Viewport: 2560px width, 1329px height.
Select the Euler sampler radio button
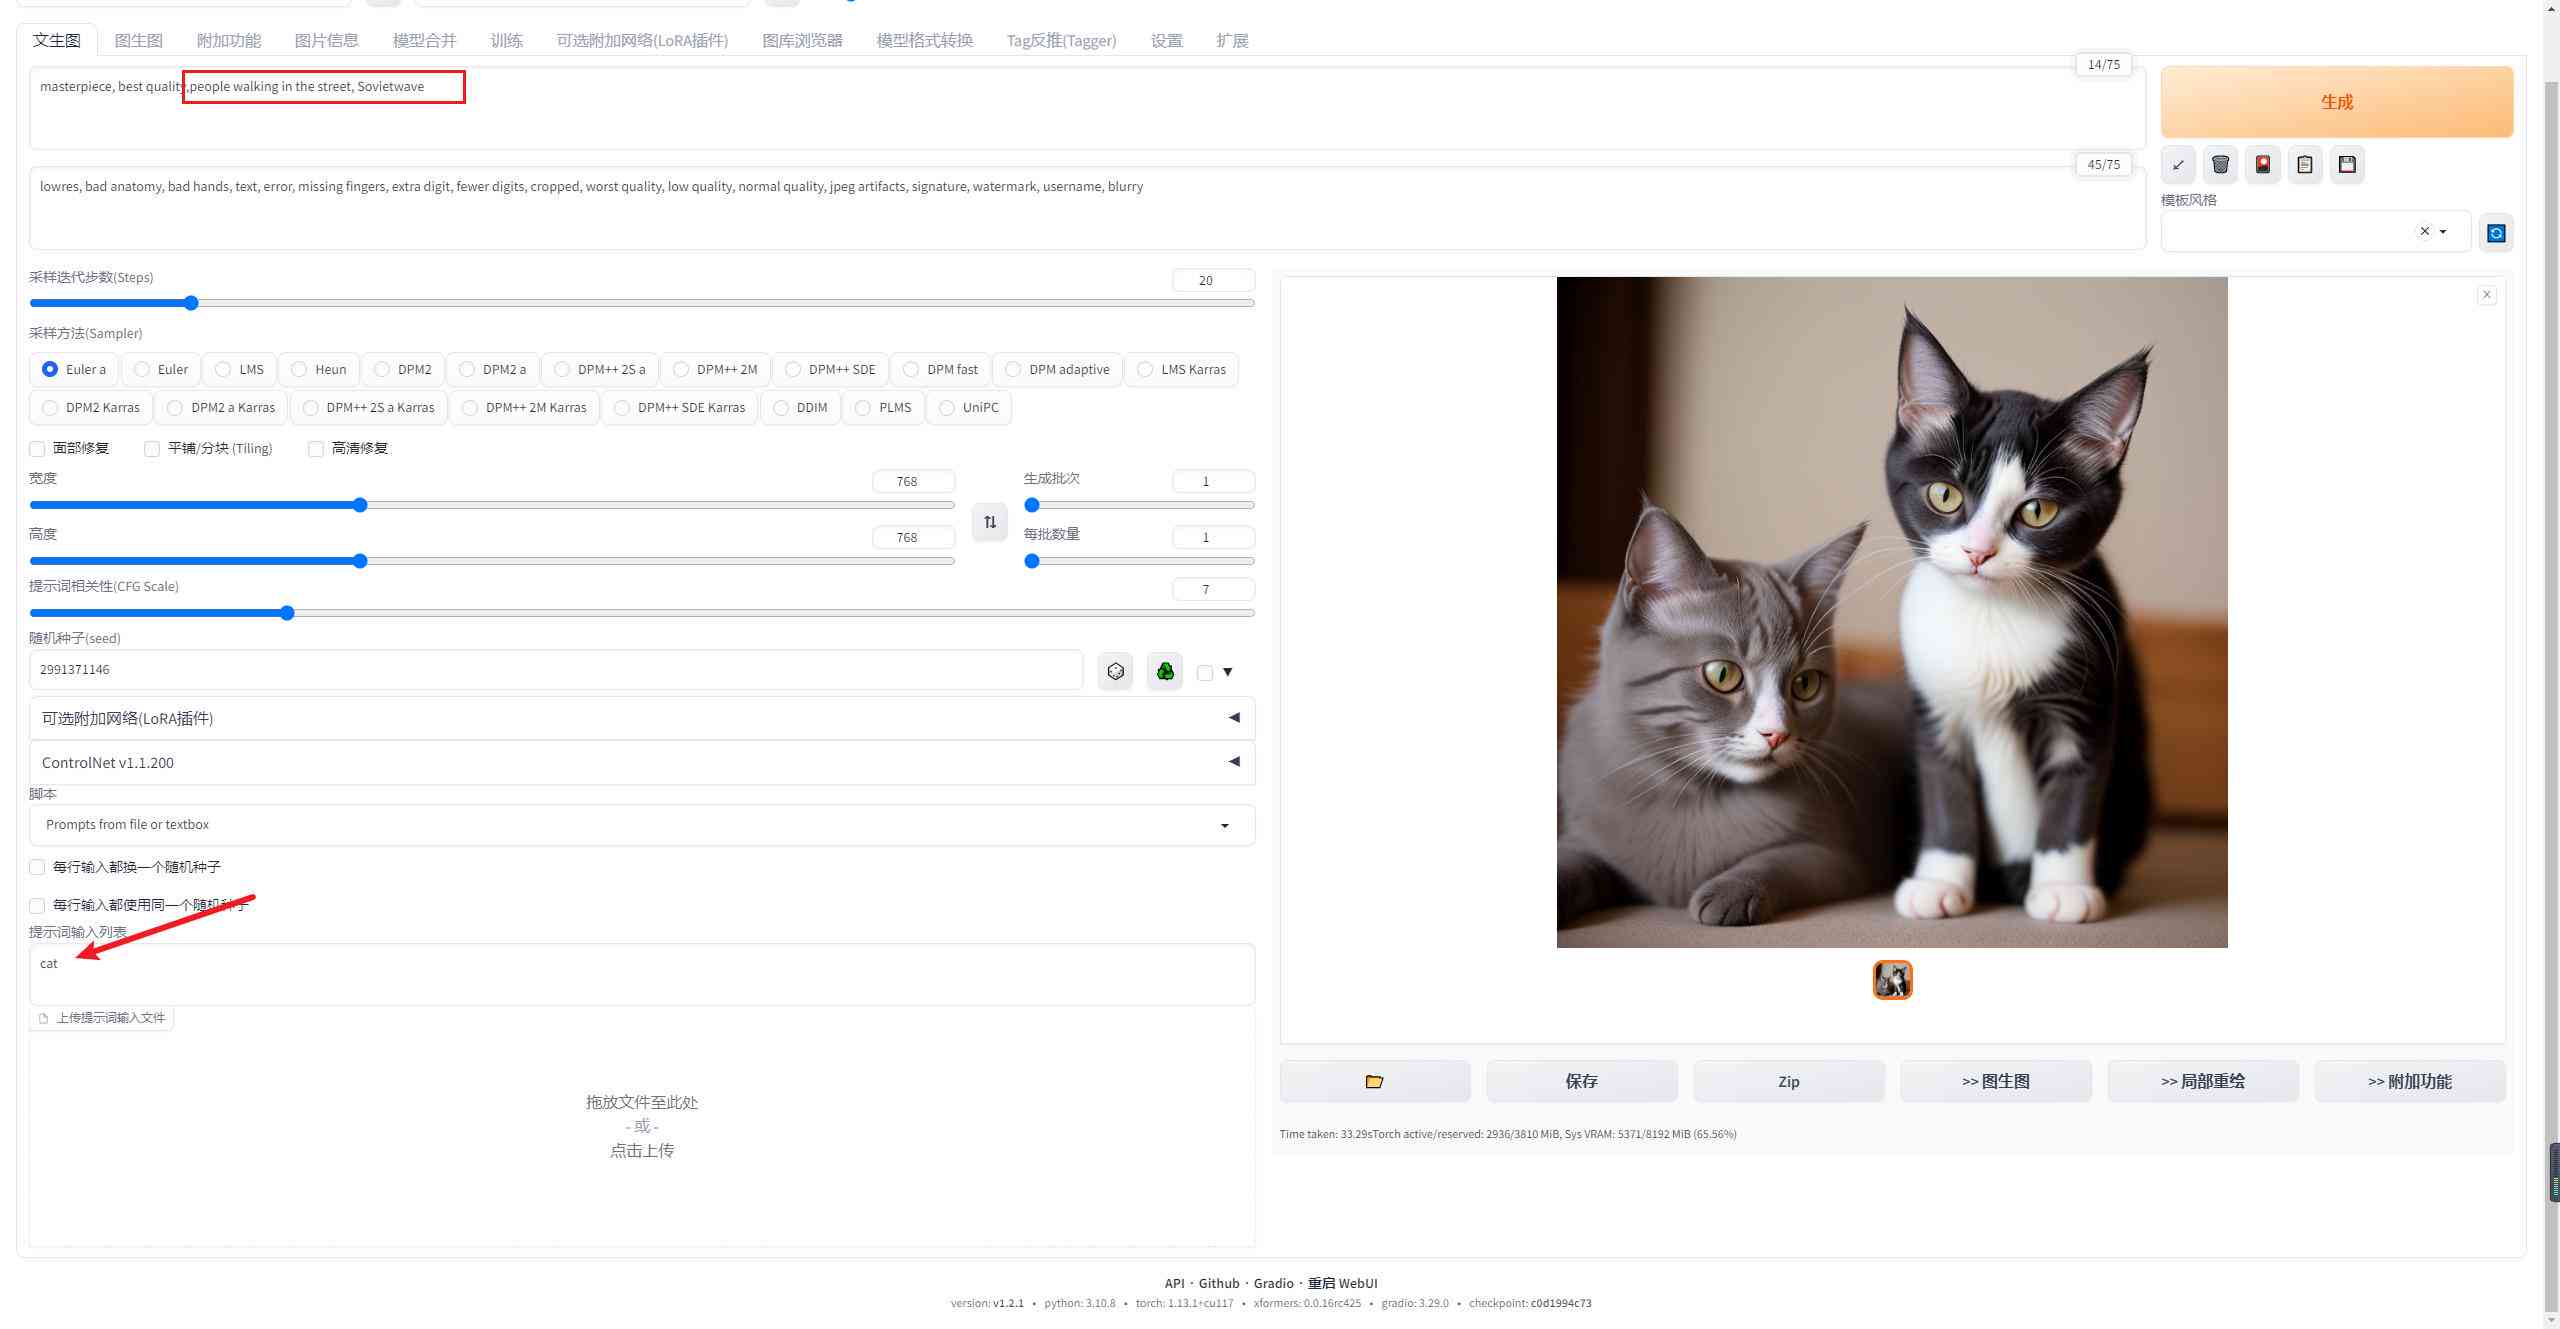pos(142,369)
